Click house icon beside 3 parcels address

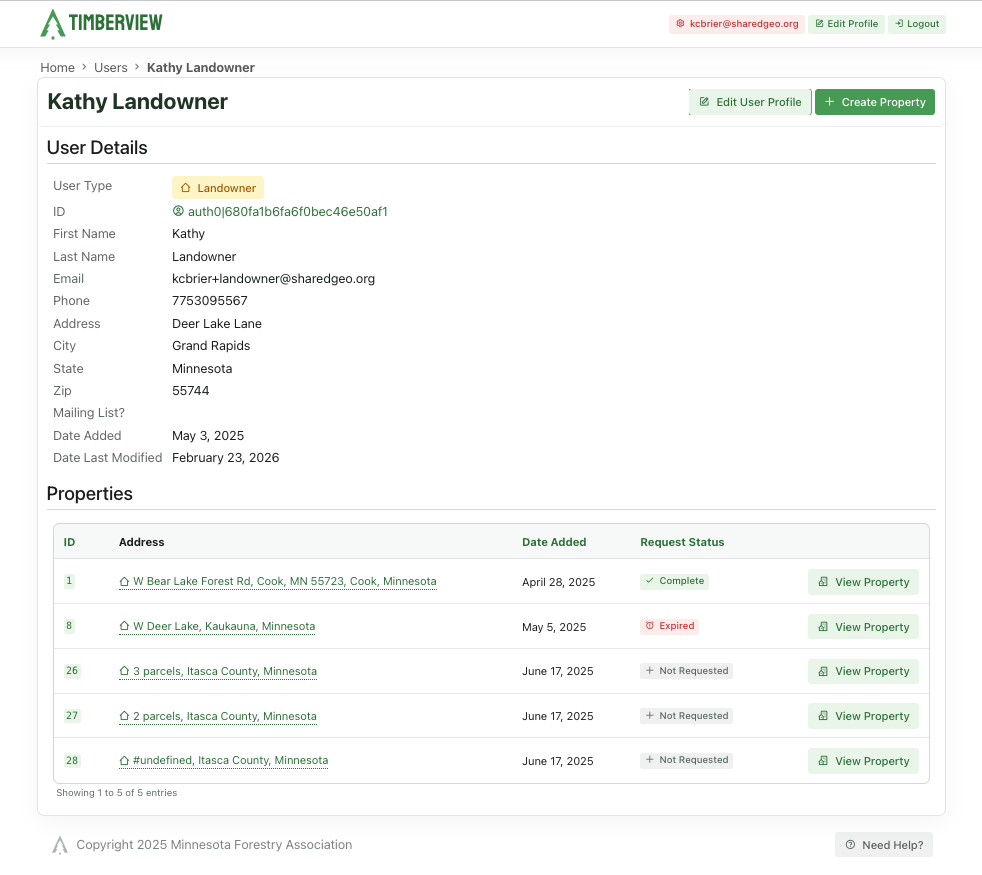click(x=124, y=671)
